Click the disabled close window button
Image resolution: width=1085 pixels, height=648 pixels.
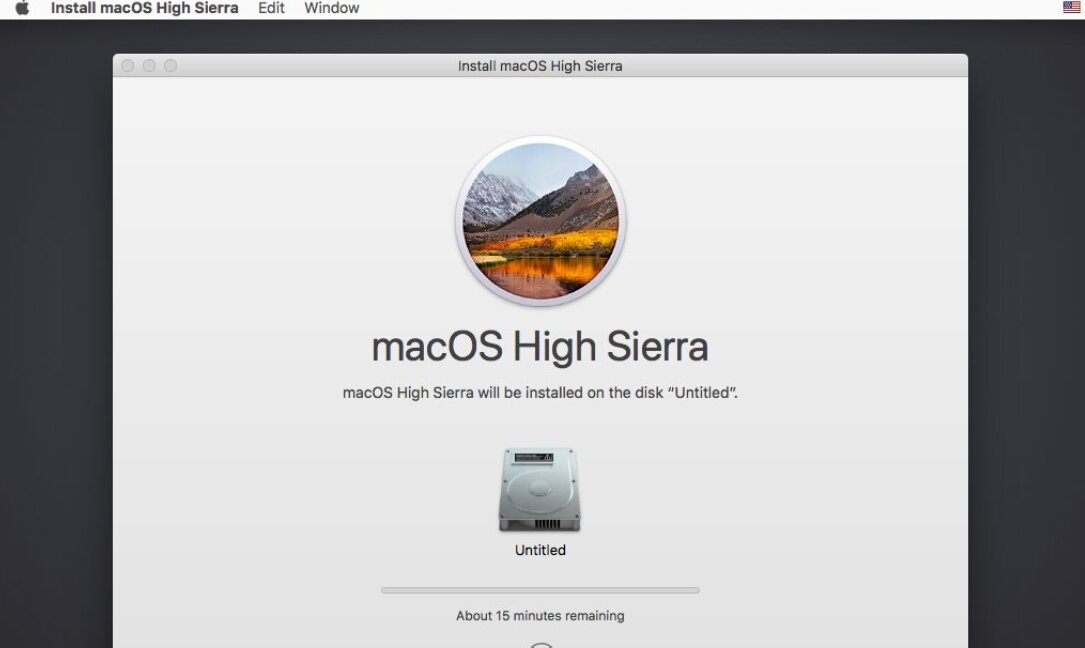tap(127, 66)
